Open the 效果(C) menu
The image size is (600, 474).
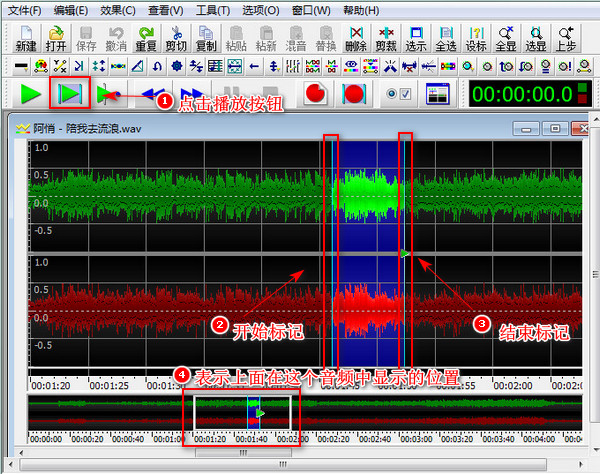[x=118, y=10]
